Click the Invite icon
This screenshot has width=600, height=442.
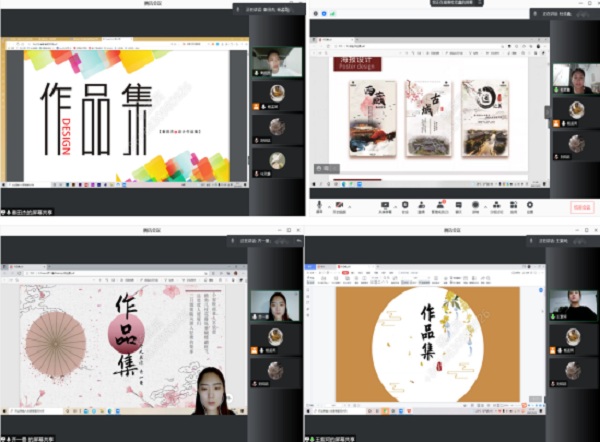pyautogui.click(x=421, y=207)
